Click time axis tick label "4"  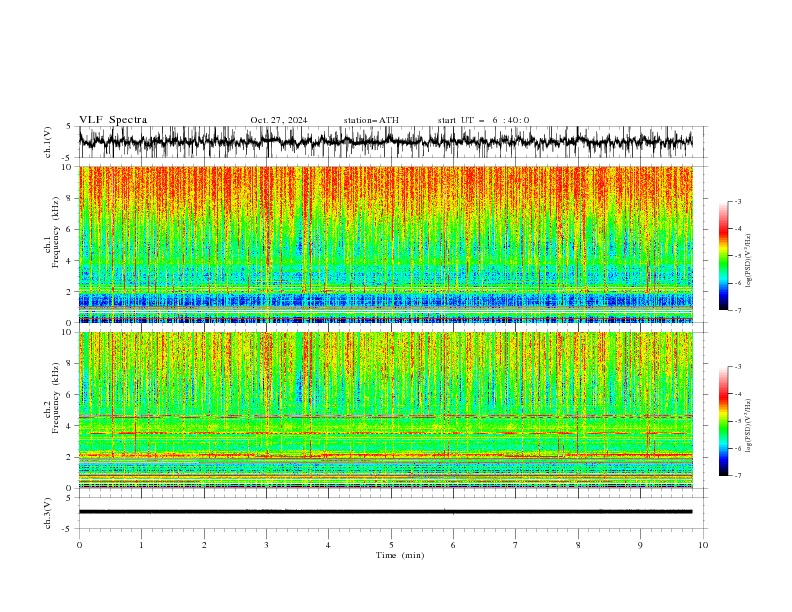point(328,545)
